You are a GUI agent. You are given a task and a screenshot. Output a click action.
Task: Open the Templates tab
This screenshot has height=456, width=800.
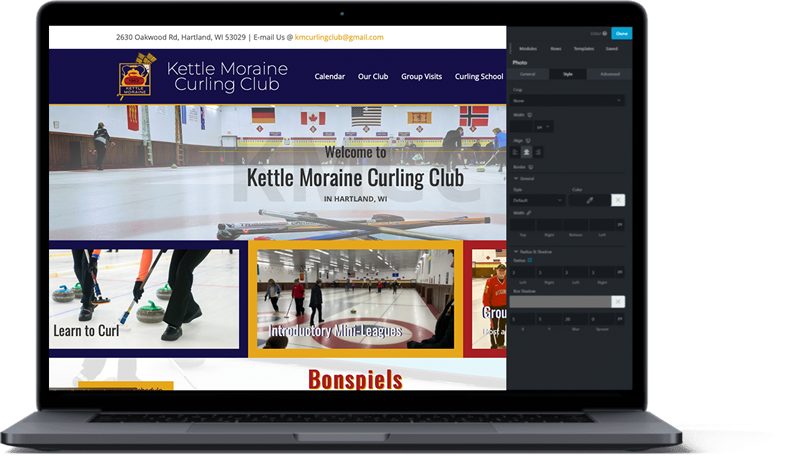point(584,48)
